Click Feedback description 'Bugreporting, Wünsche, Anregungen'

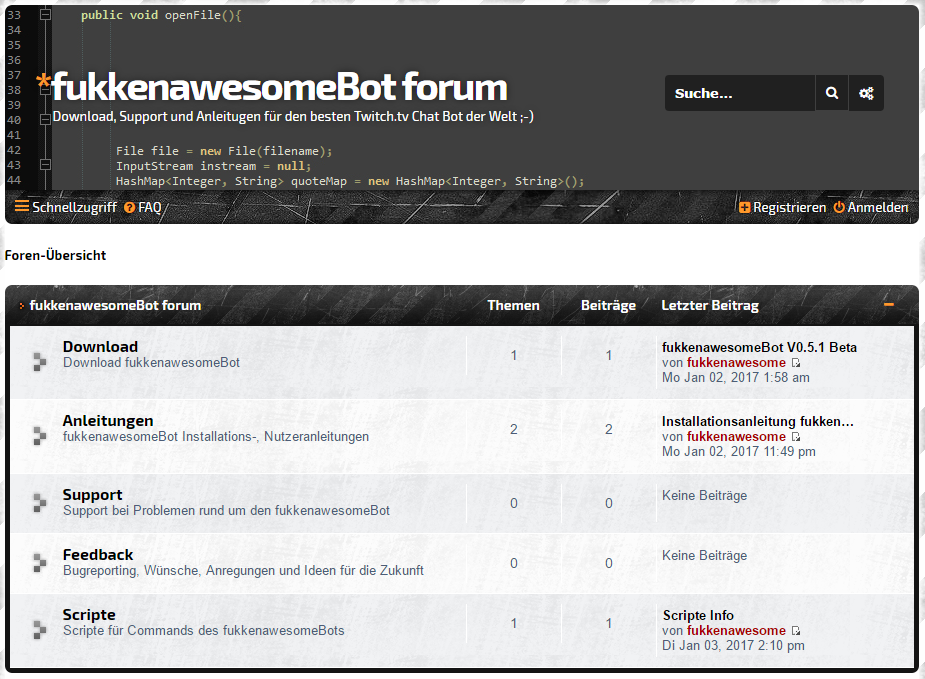click(243, 570)
